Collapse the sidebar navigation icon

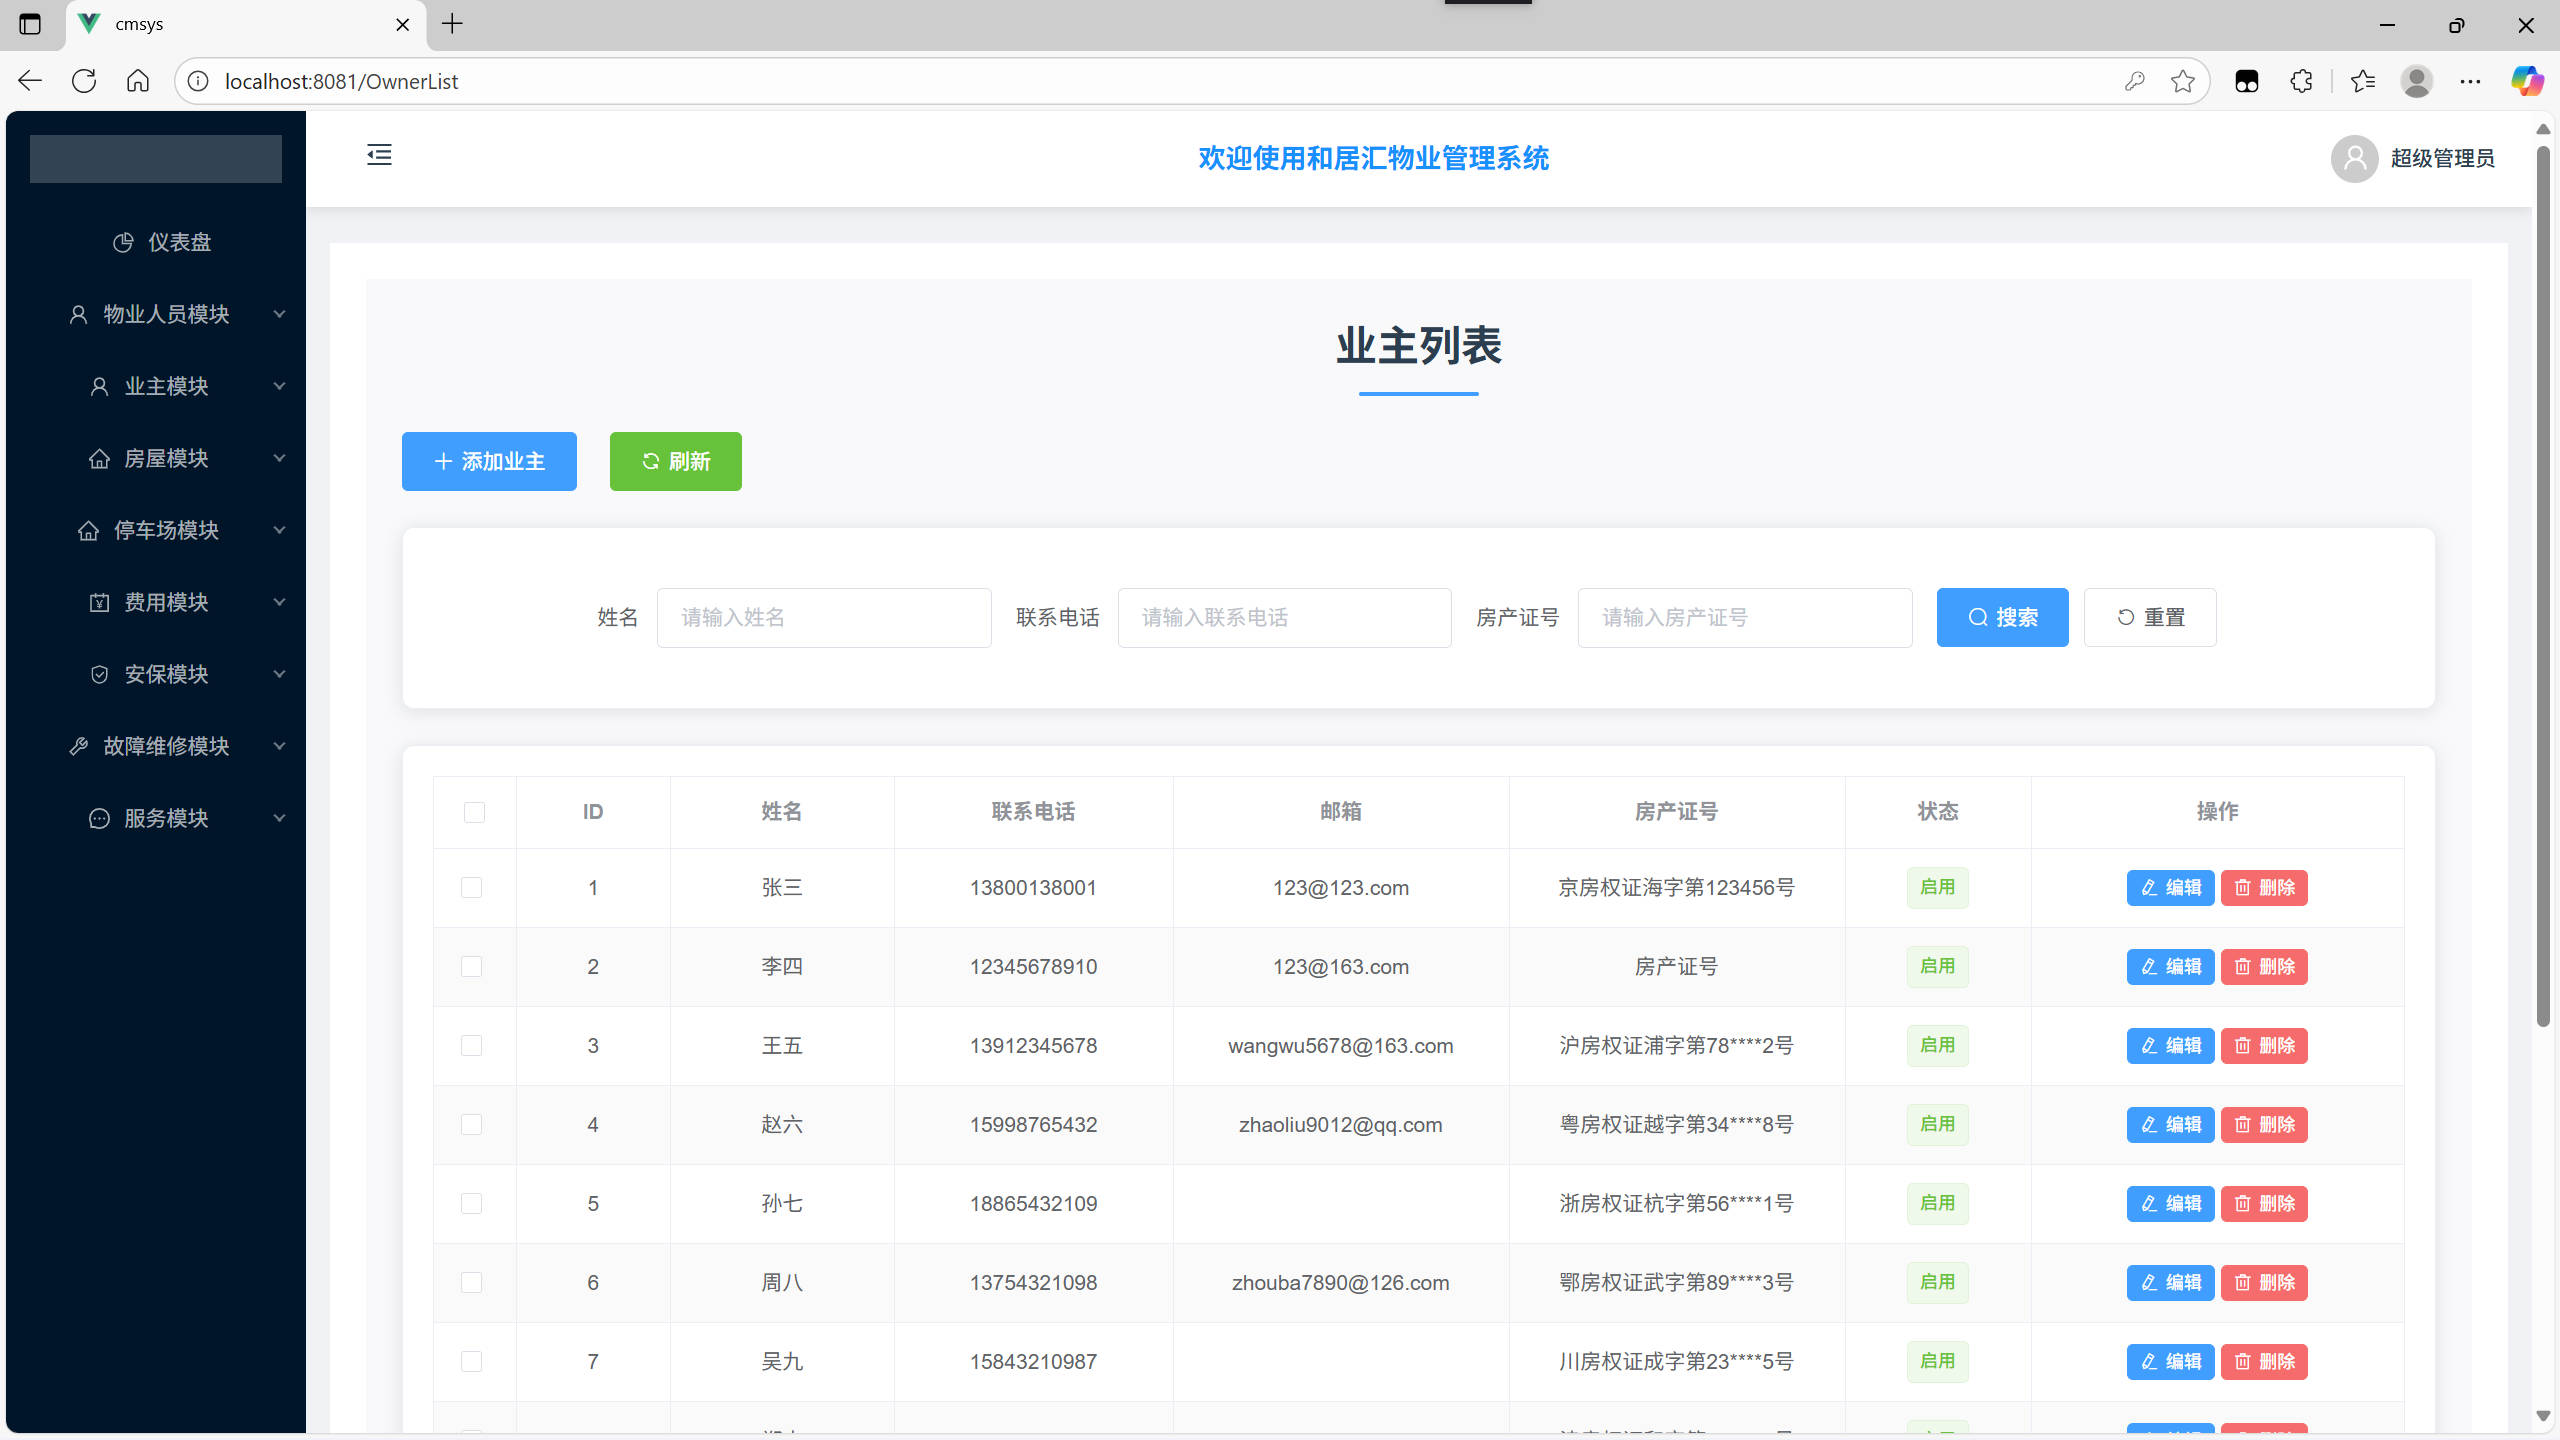379,155
